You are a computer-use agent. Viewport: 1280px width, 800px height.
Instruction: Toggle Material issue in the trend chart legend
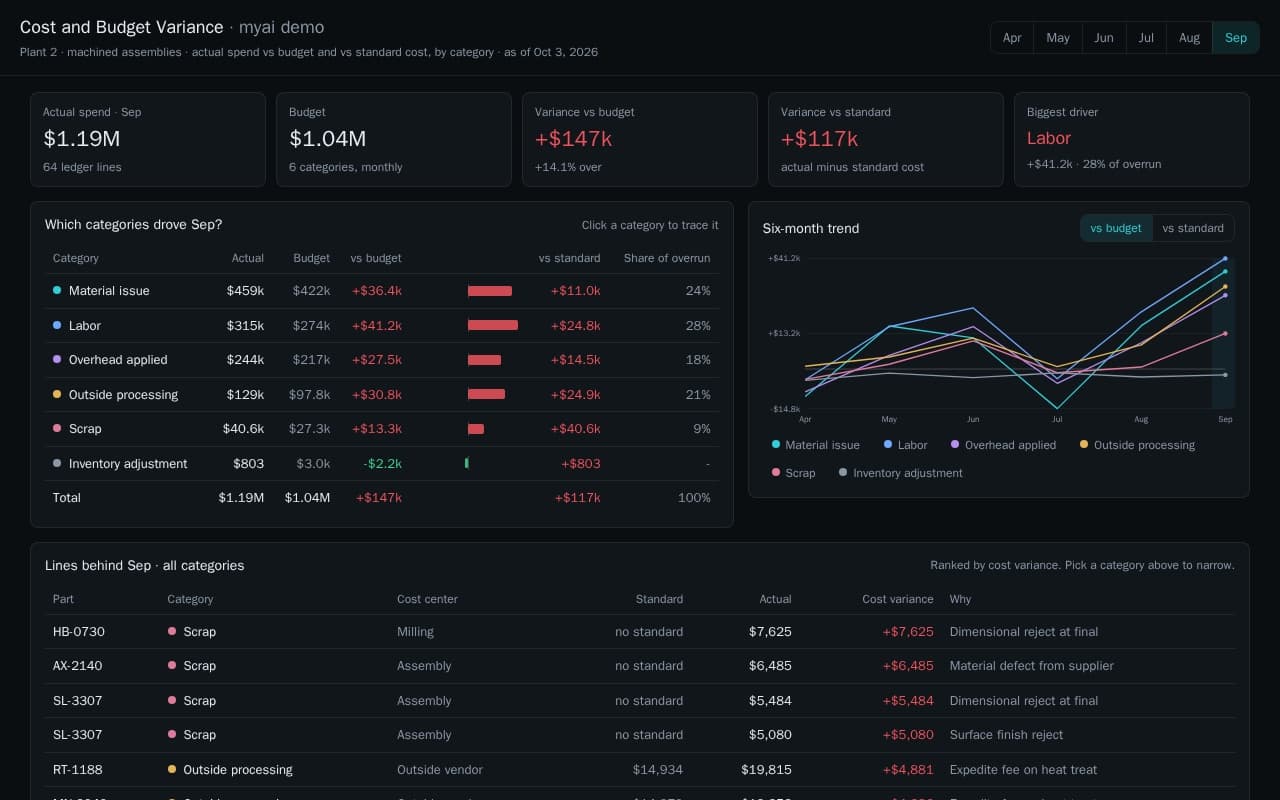pyautogui.click(x=816, y=445)
